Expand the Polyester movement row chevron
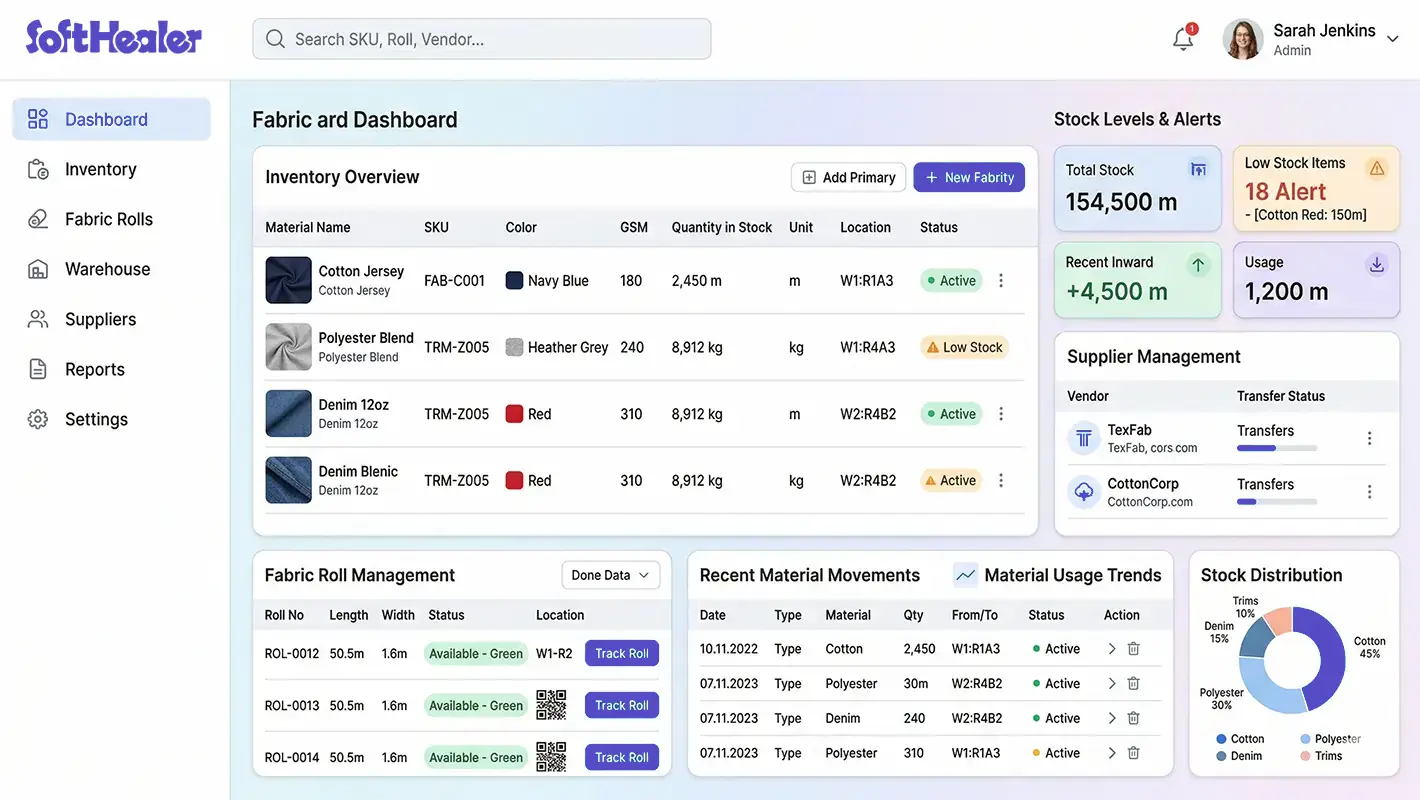 coord(1112,683)
